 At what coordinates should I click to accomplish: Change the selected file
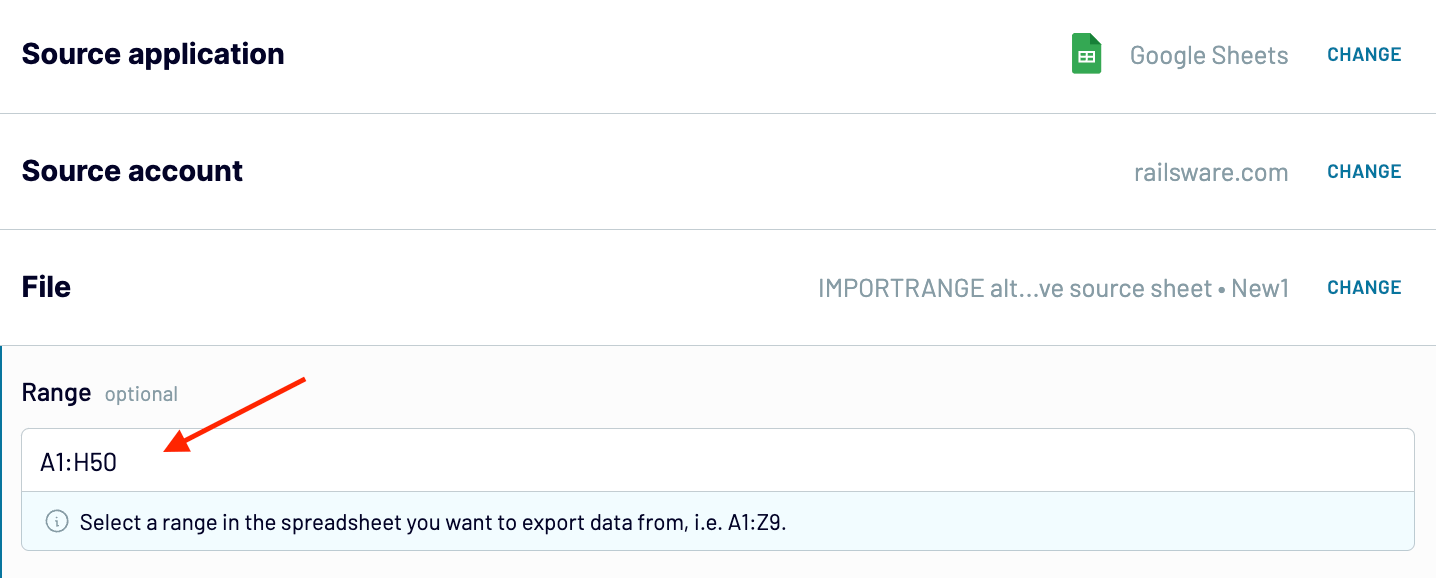pyautogui.click(x=1364, y=287)
